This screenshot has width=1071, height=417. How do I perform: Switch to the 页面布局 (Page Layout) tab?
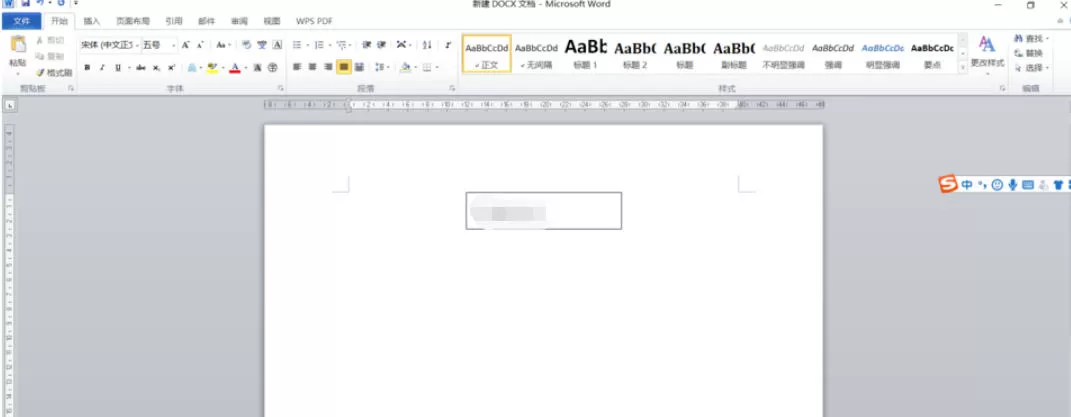click(x=133, y=21)
